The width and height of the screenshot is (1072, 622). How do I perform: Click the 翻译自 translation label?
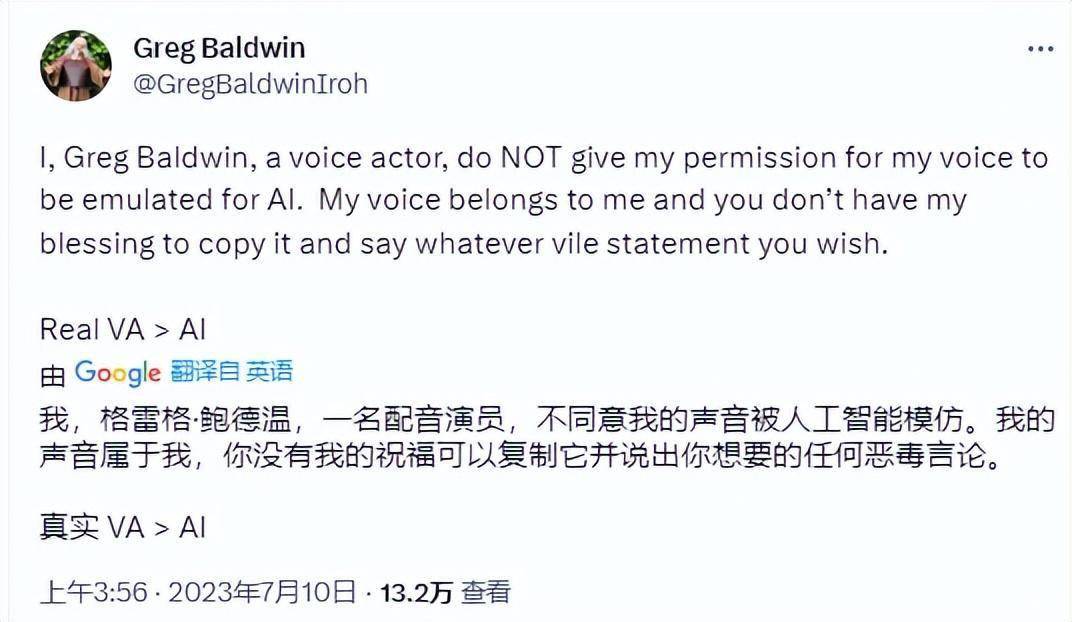204,373
